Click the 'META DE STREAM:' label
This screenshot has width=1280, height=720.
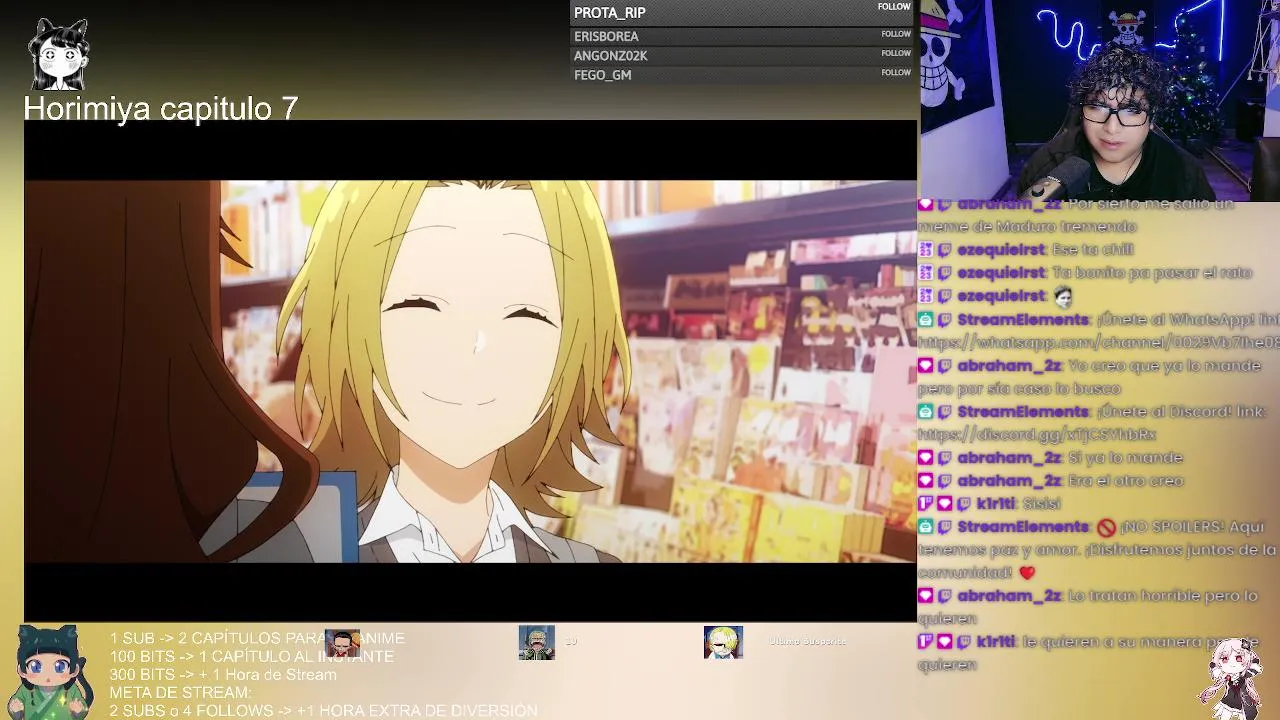coord(180,692)
